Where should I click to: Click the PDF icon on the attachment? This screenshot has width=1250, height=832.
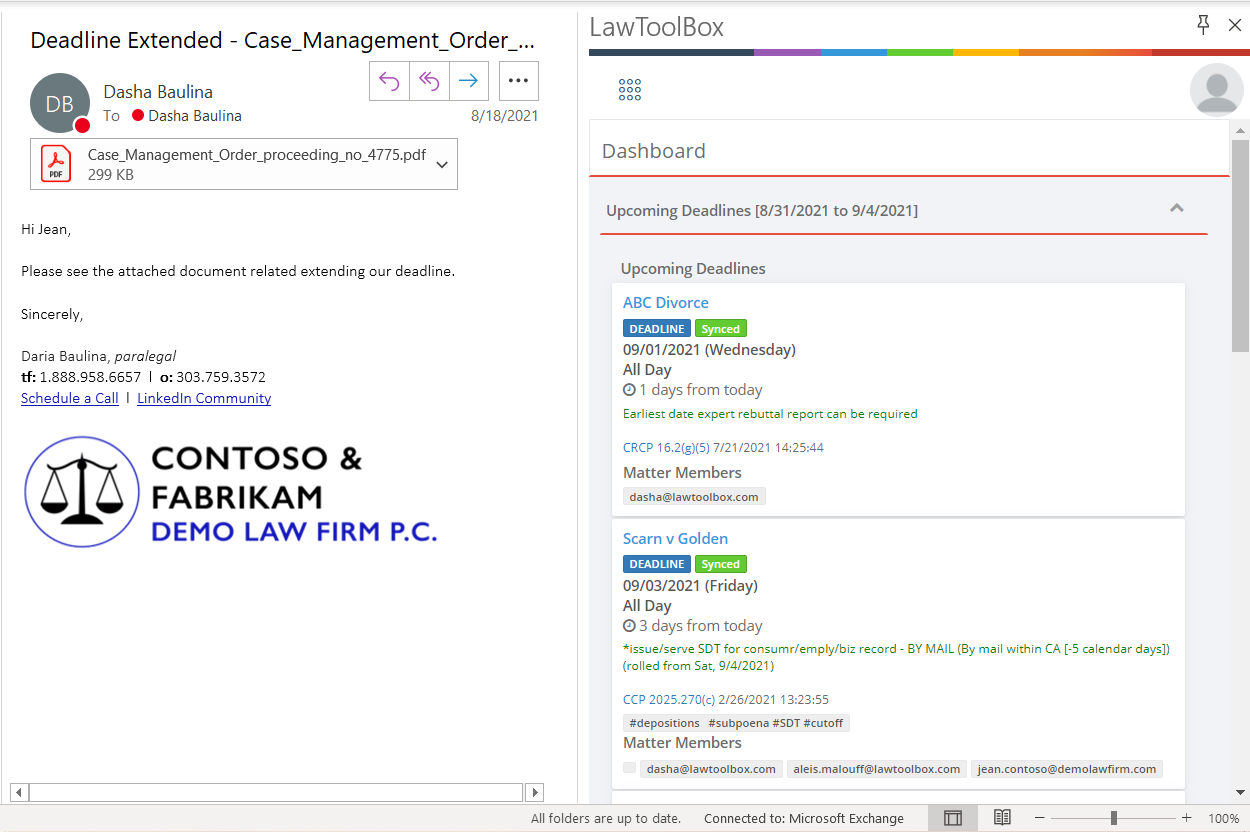[55, 163]
